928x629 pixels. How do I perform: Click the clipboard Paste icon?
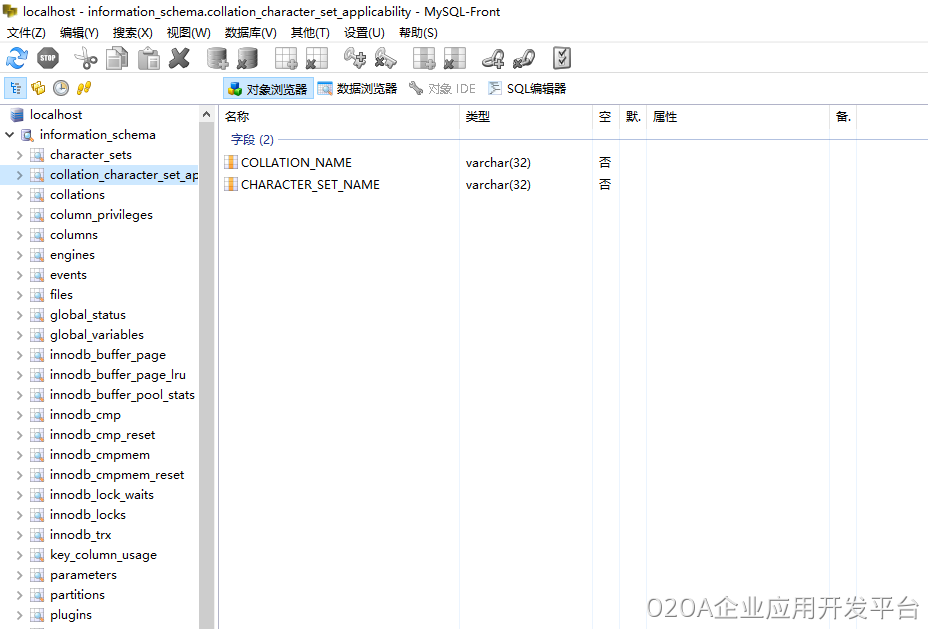149,59
